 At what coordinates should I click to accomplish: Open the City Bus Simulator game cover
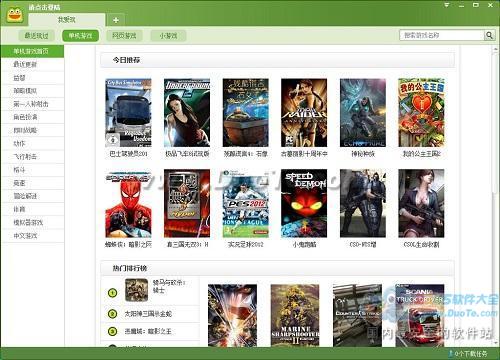[x=128, y=113]
